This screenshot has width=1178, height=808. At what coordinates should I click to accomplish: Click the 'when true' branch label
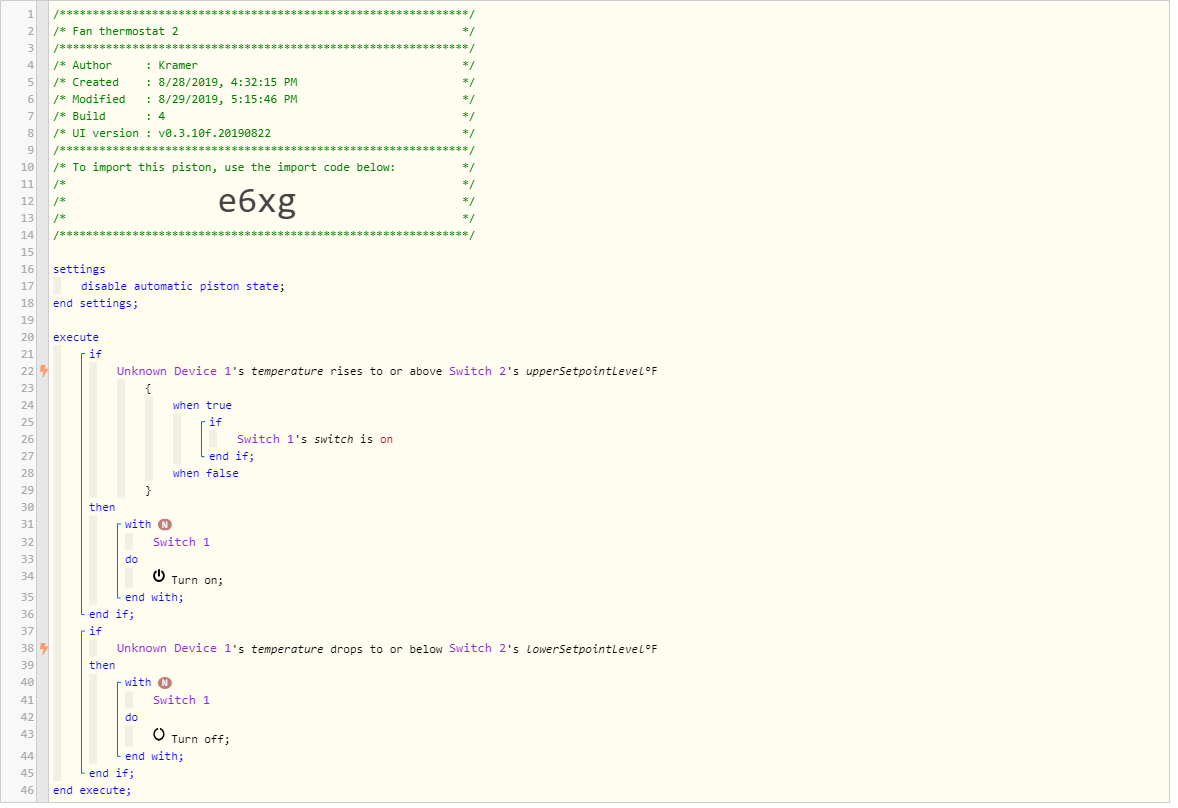click(x=201, y=405)
